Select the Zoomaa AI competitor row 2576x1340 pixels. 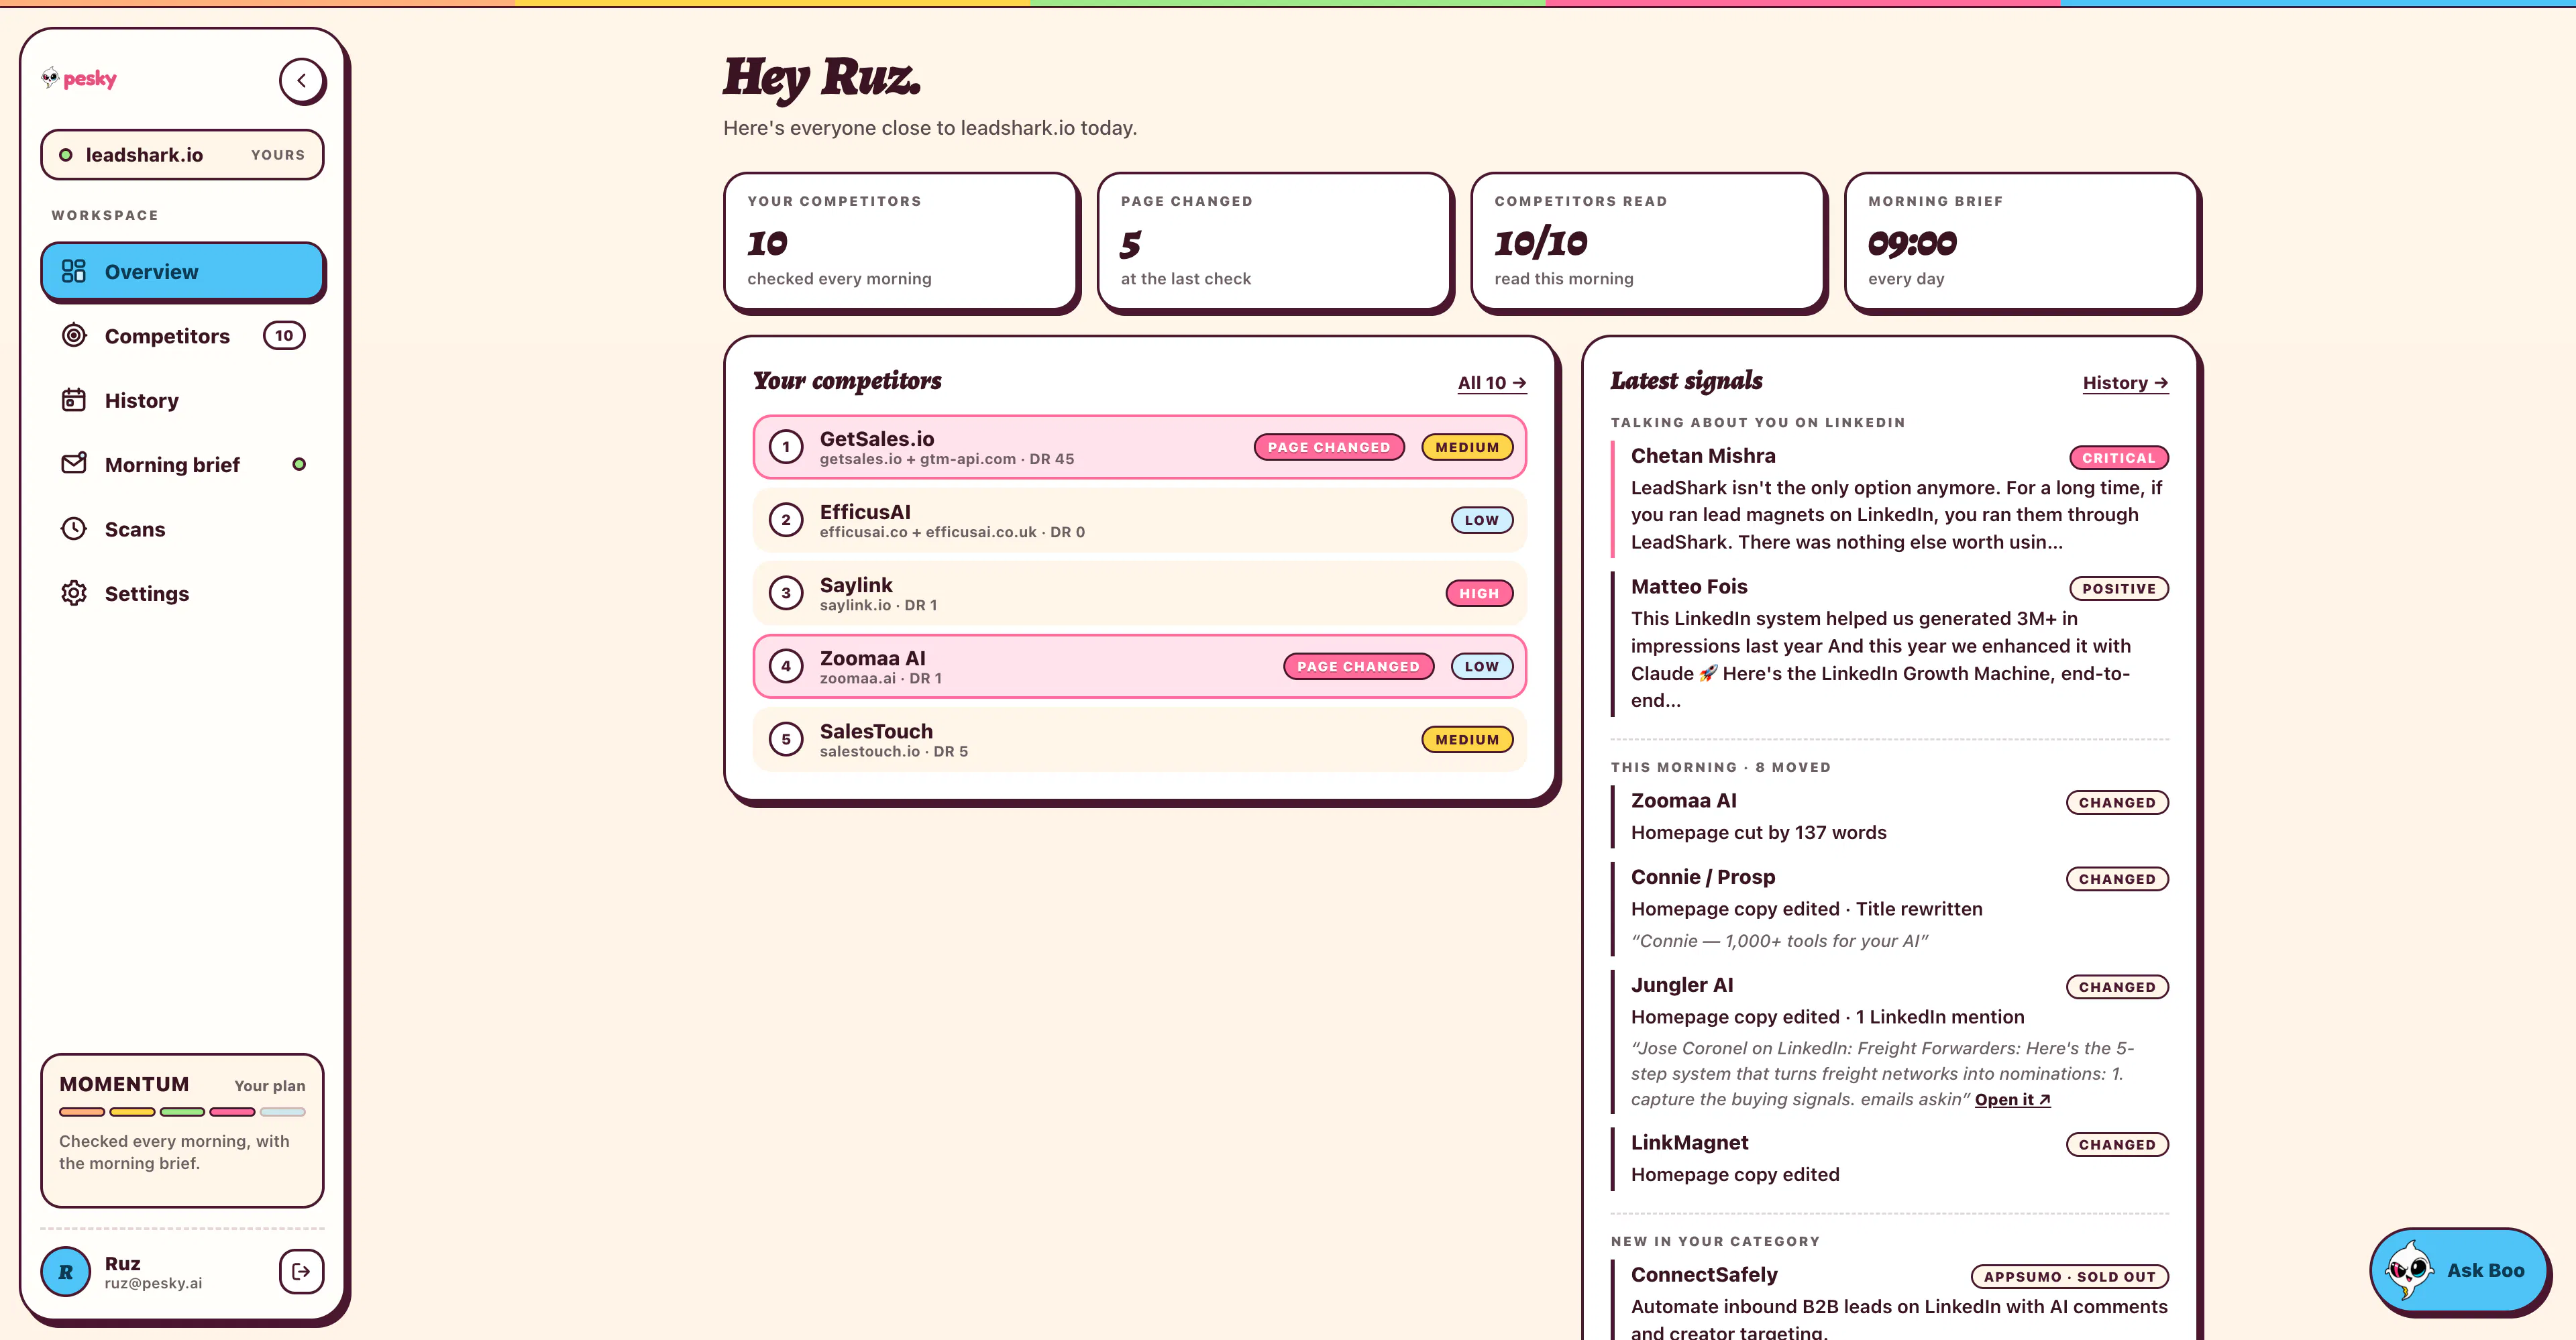click(x=1140, y=666)
